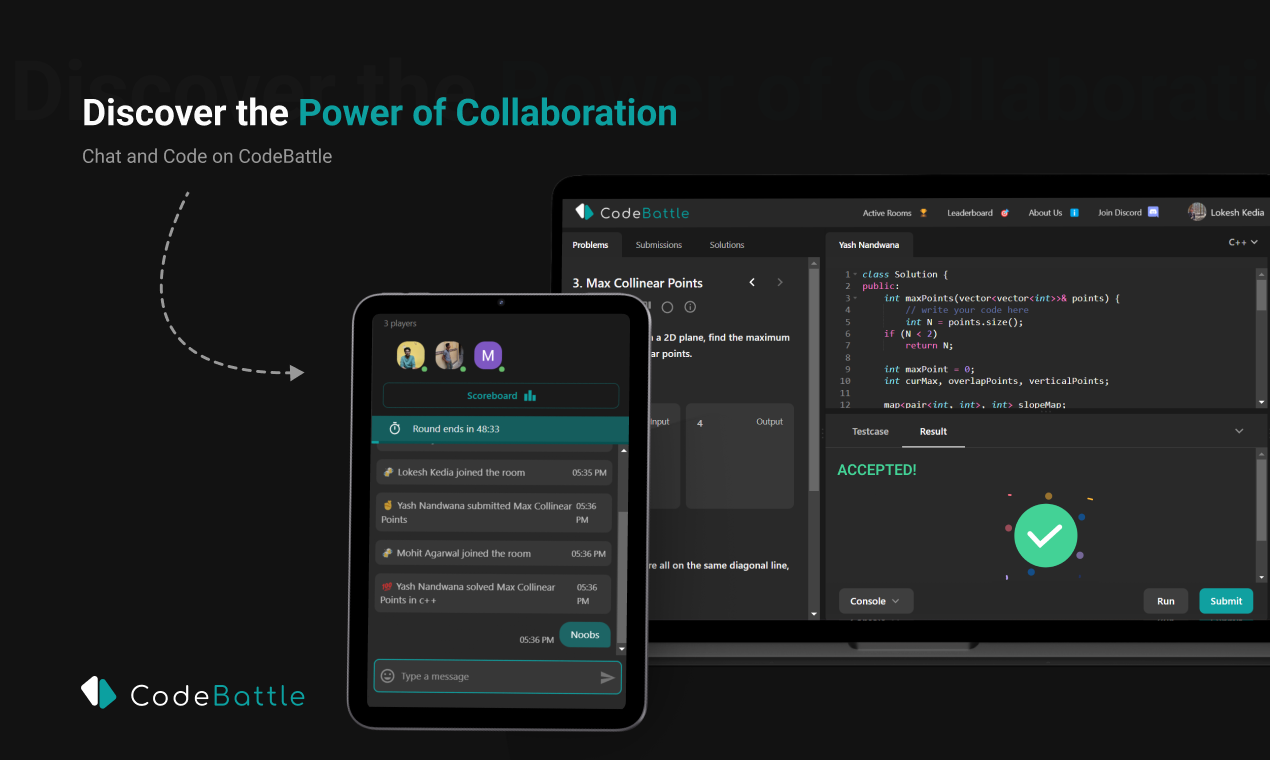Viewport: 1270px width, 760px height.
Task: Click the Chat and Code on CodeBattle subtitle
Action: click(207, 156)
